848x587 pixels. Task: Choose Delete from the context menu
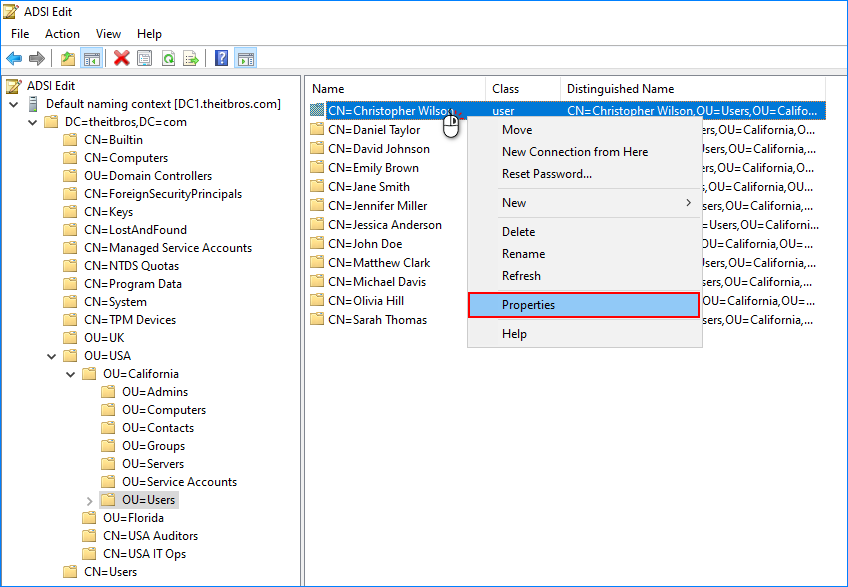click(x=585, y=232)
